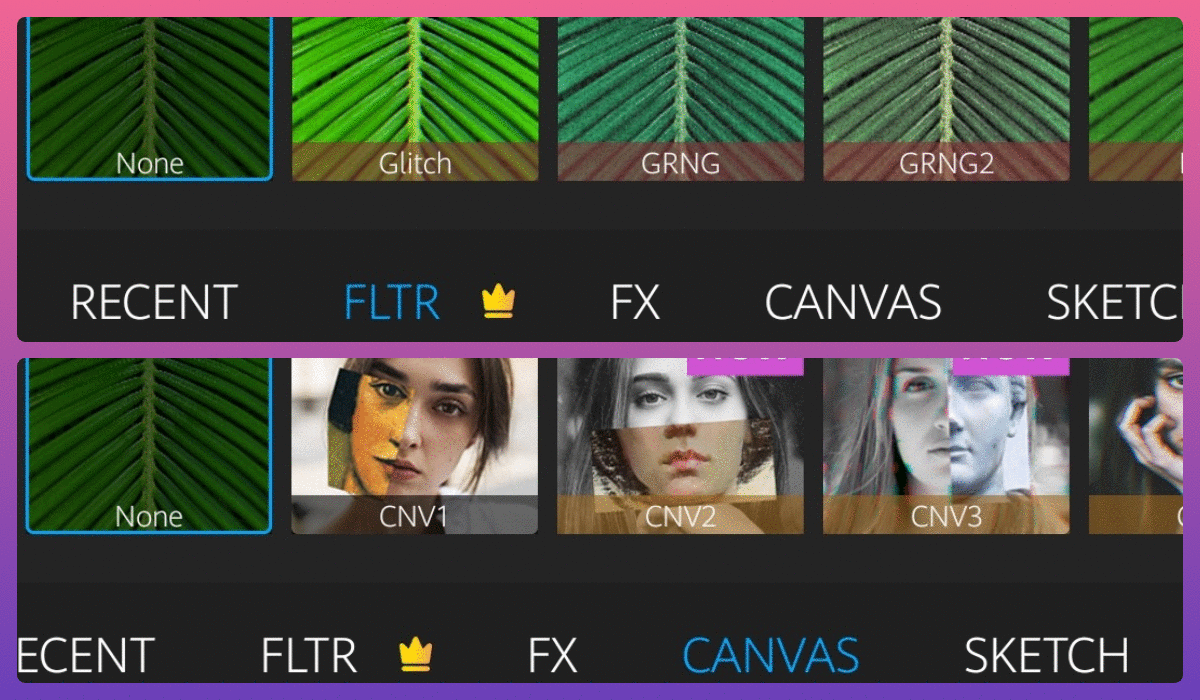The width and height of the screenshot is (1200, 700).
Task: Select the Glitch filter thumbnail
Action: tap(415, 99)
